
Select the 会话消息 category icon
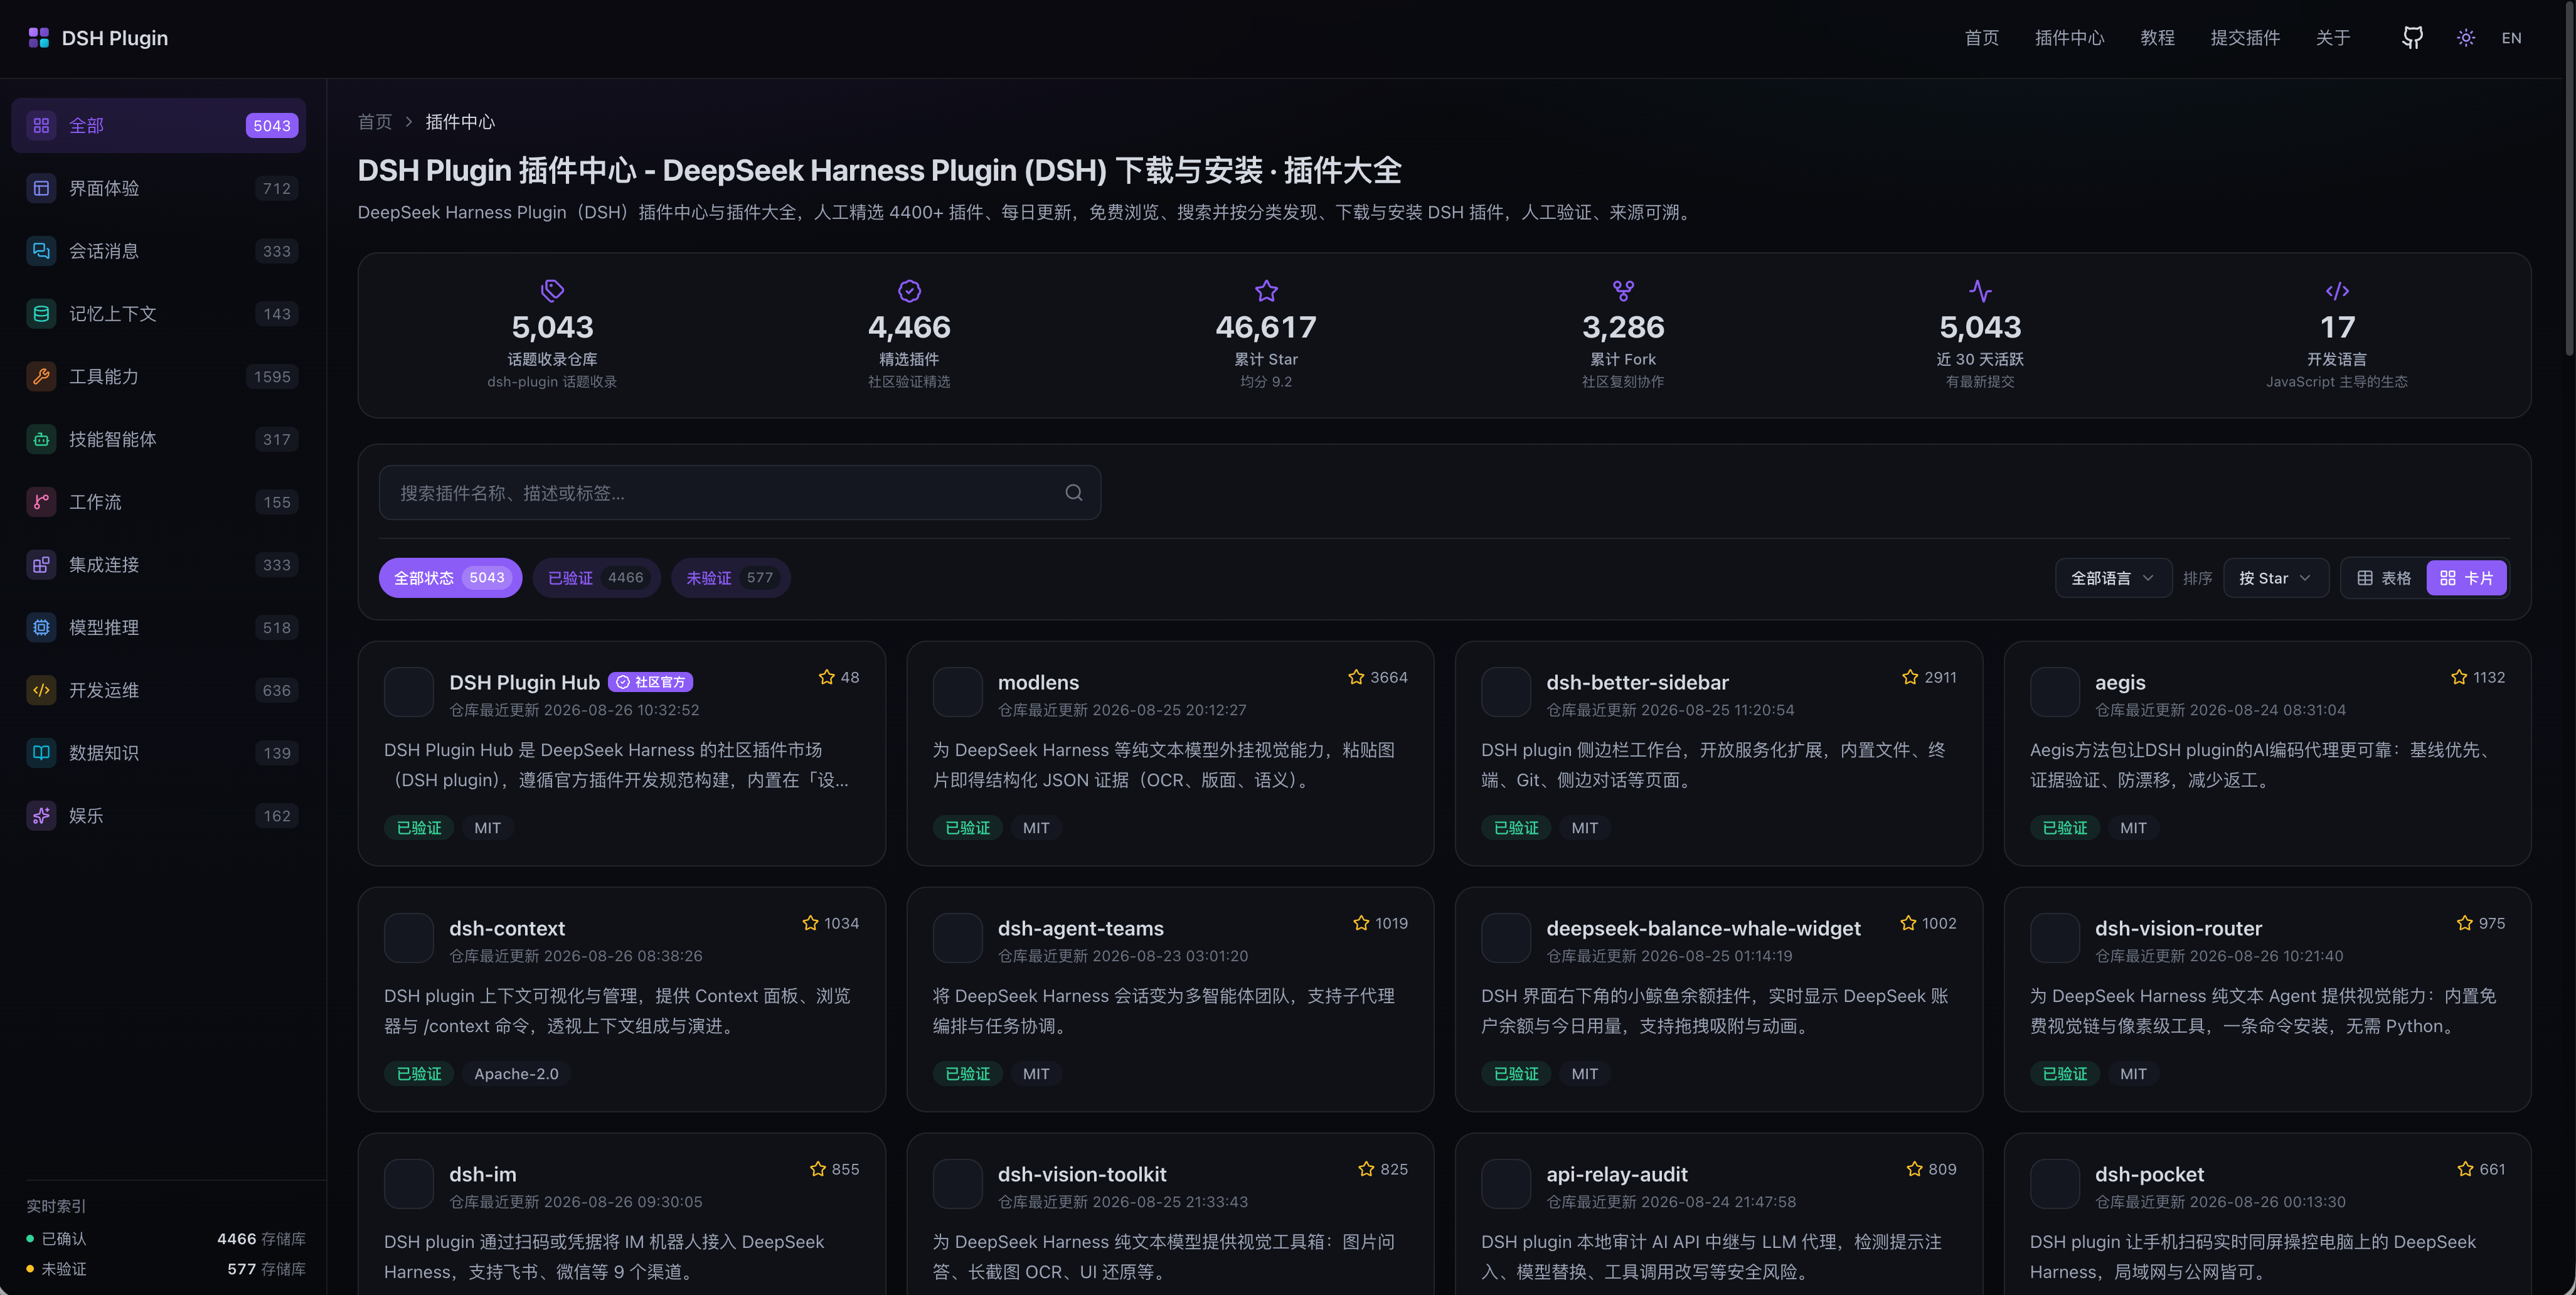pos(41,251)
